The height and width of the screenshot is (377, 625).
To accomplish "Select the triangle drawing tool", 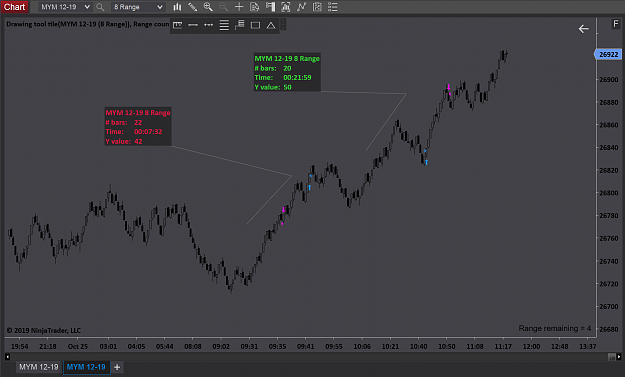I will [271, 25].
